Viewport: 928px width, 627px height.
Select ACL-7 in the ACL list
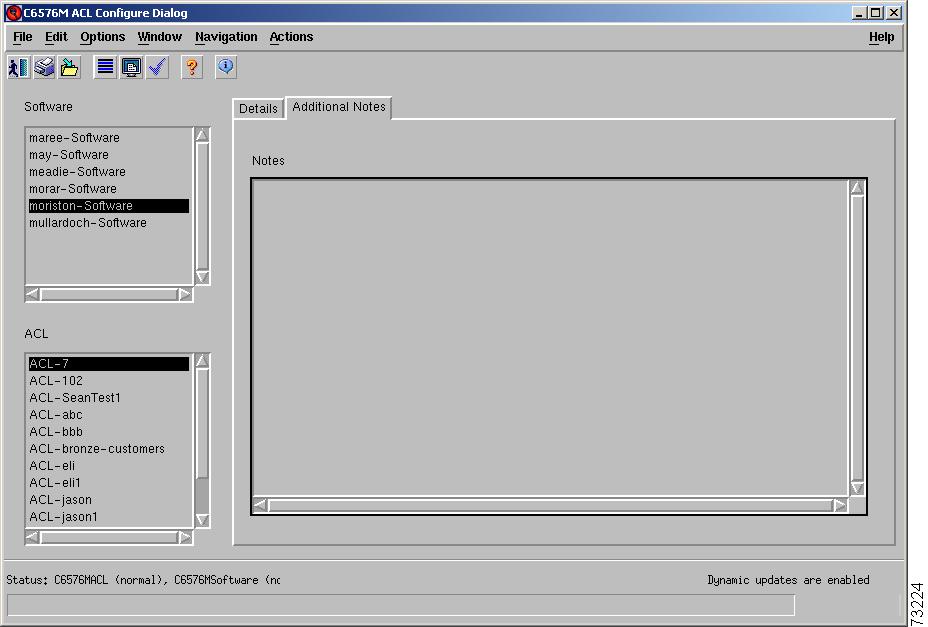pos(109,364)
